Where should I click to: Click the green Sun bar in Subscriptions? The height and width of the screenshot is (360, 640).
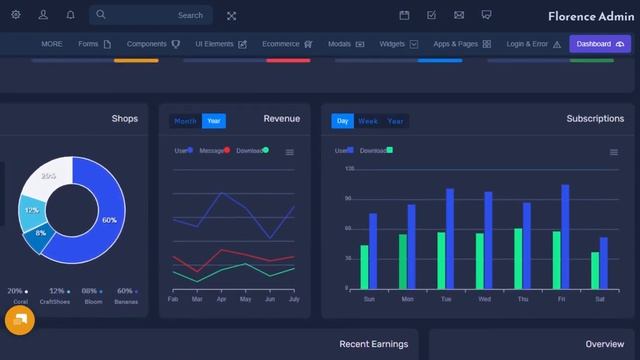coord(364,267)
